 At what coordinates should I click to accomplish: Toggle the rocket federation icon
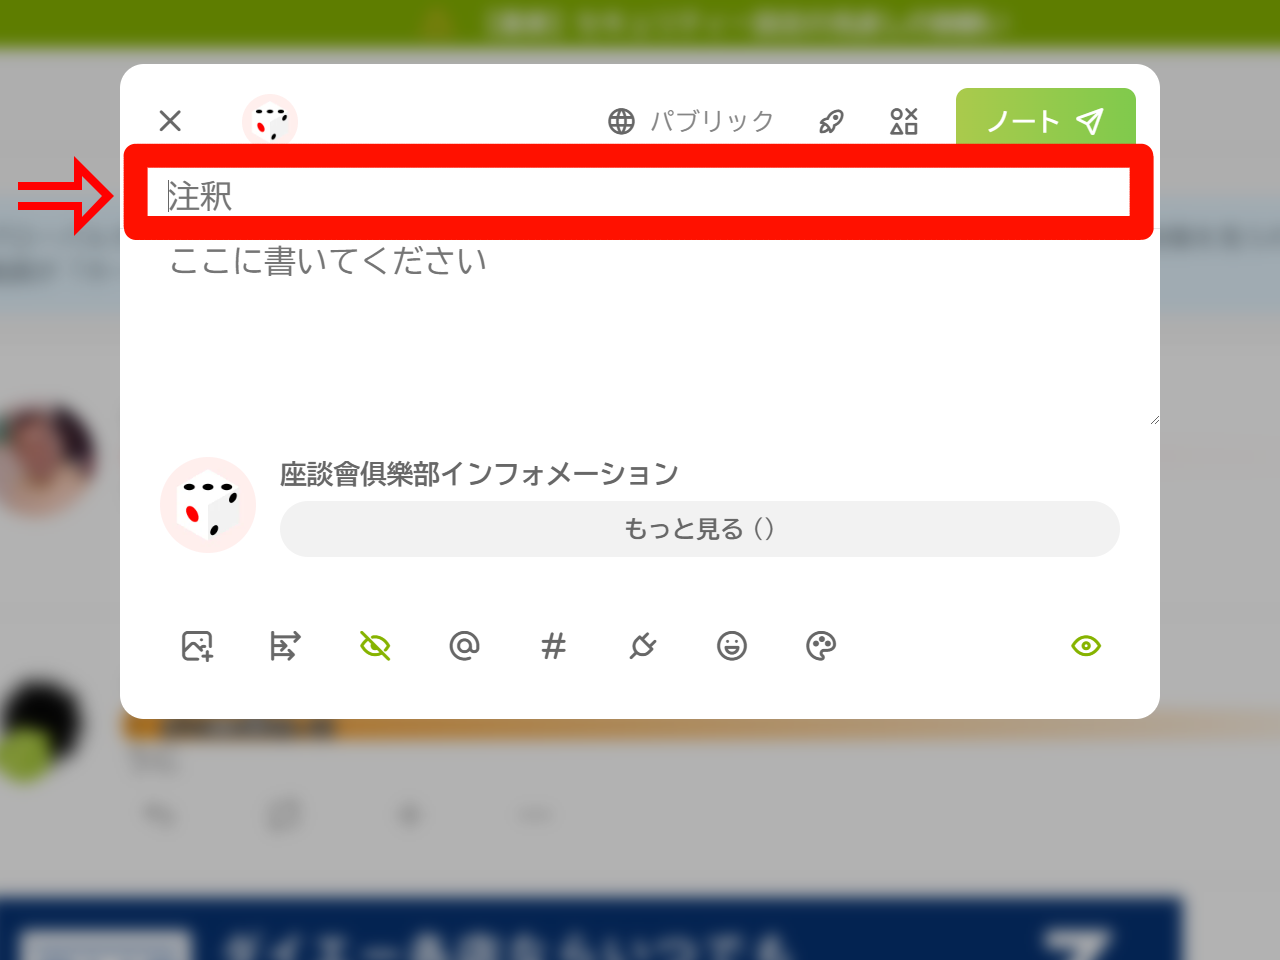pyautogui.click(x=831, y=122)
